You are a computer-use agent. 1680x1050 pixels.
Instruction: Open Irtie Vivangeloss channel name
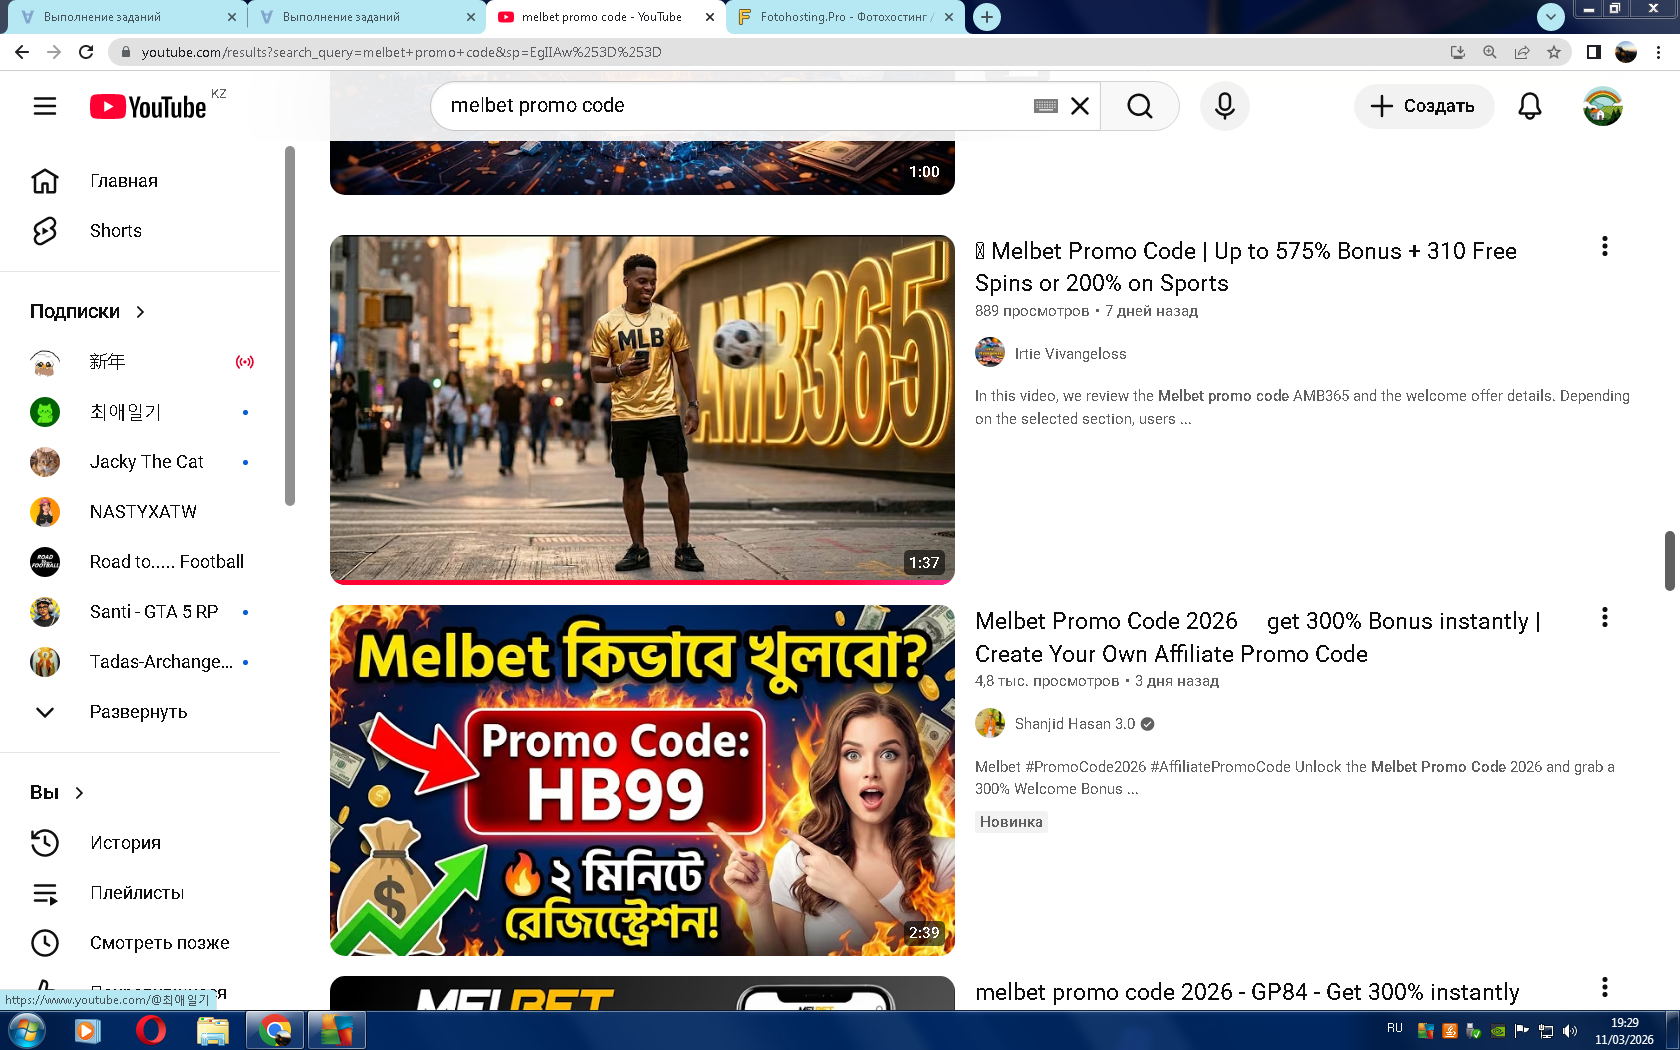1070,354
